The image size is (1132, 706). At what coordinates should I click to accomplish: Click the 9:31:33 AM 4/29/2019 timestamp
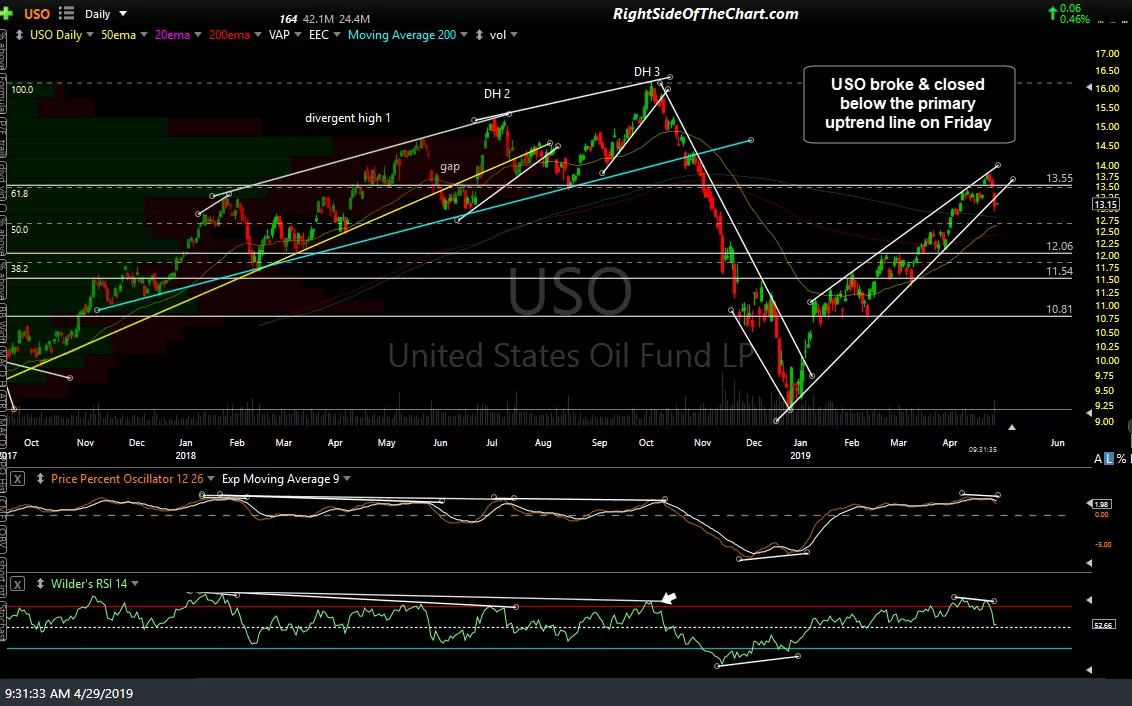click(x=69, y=694)
